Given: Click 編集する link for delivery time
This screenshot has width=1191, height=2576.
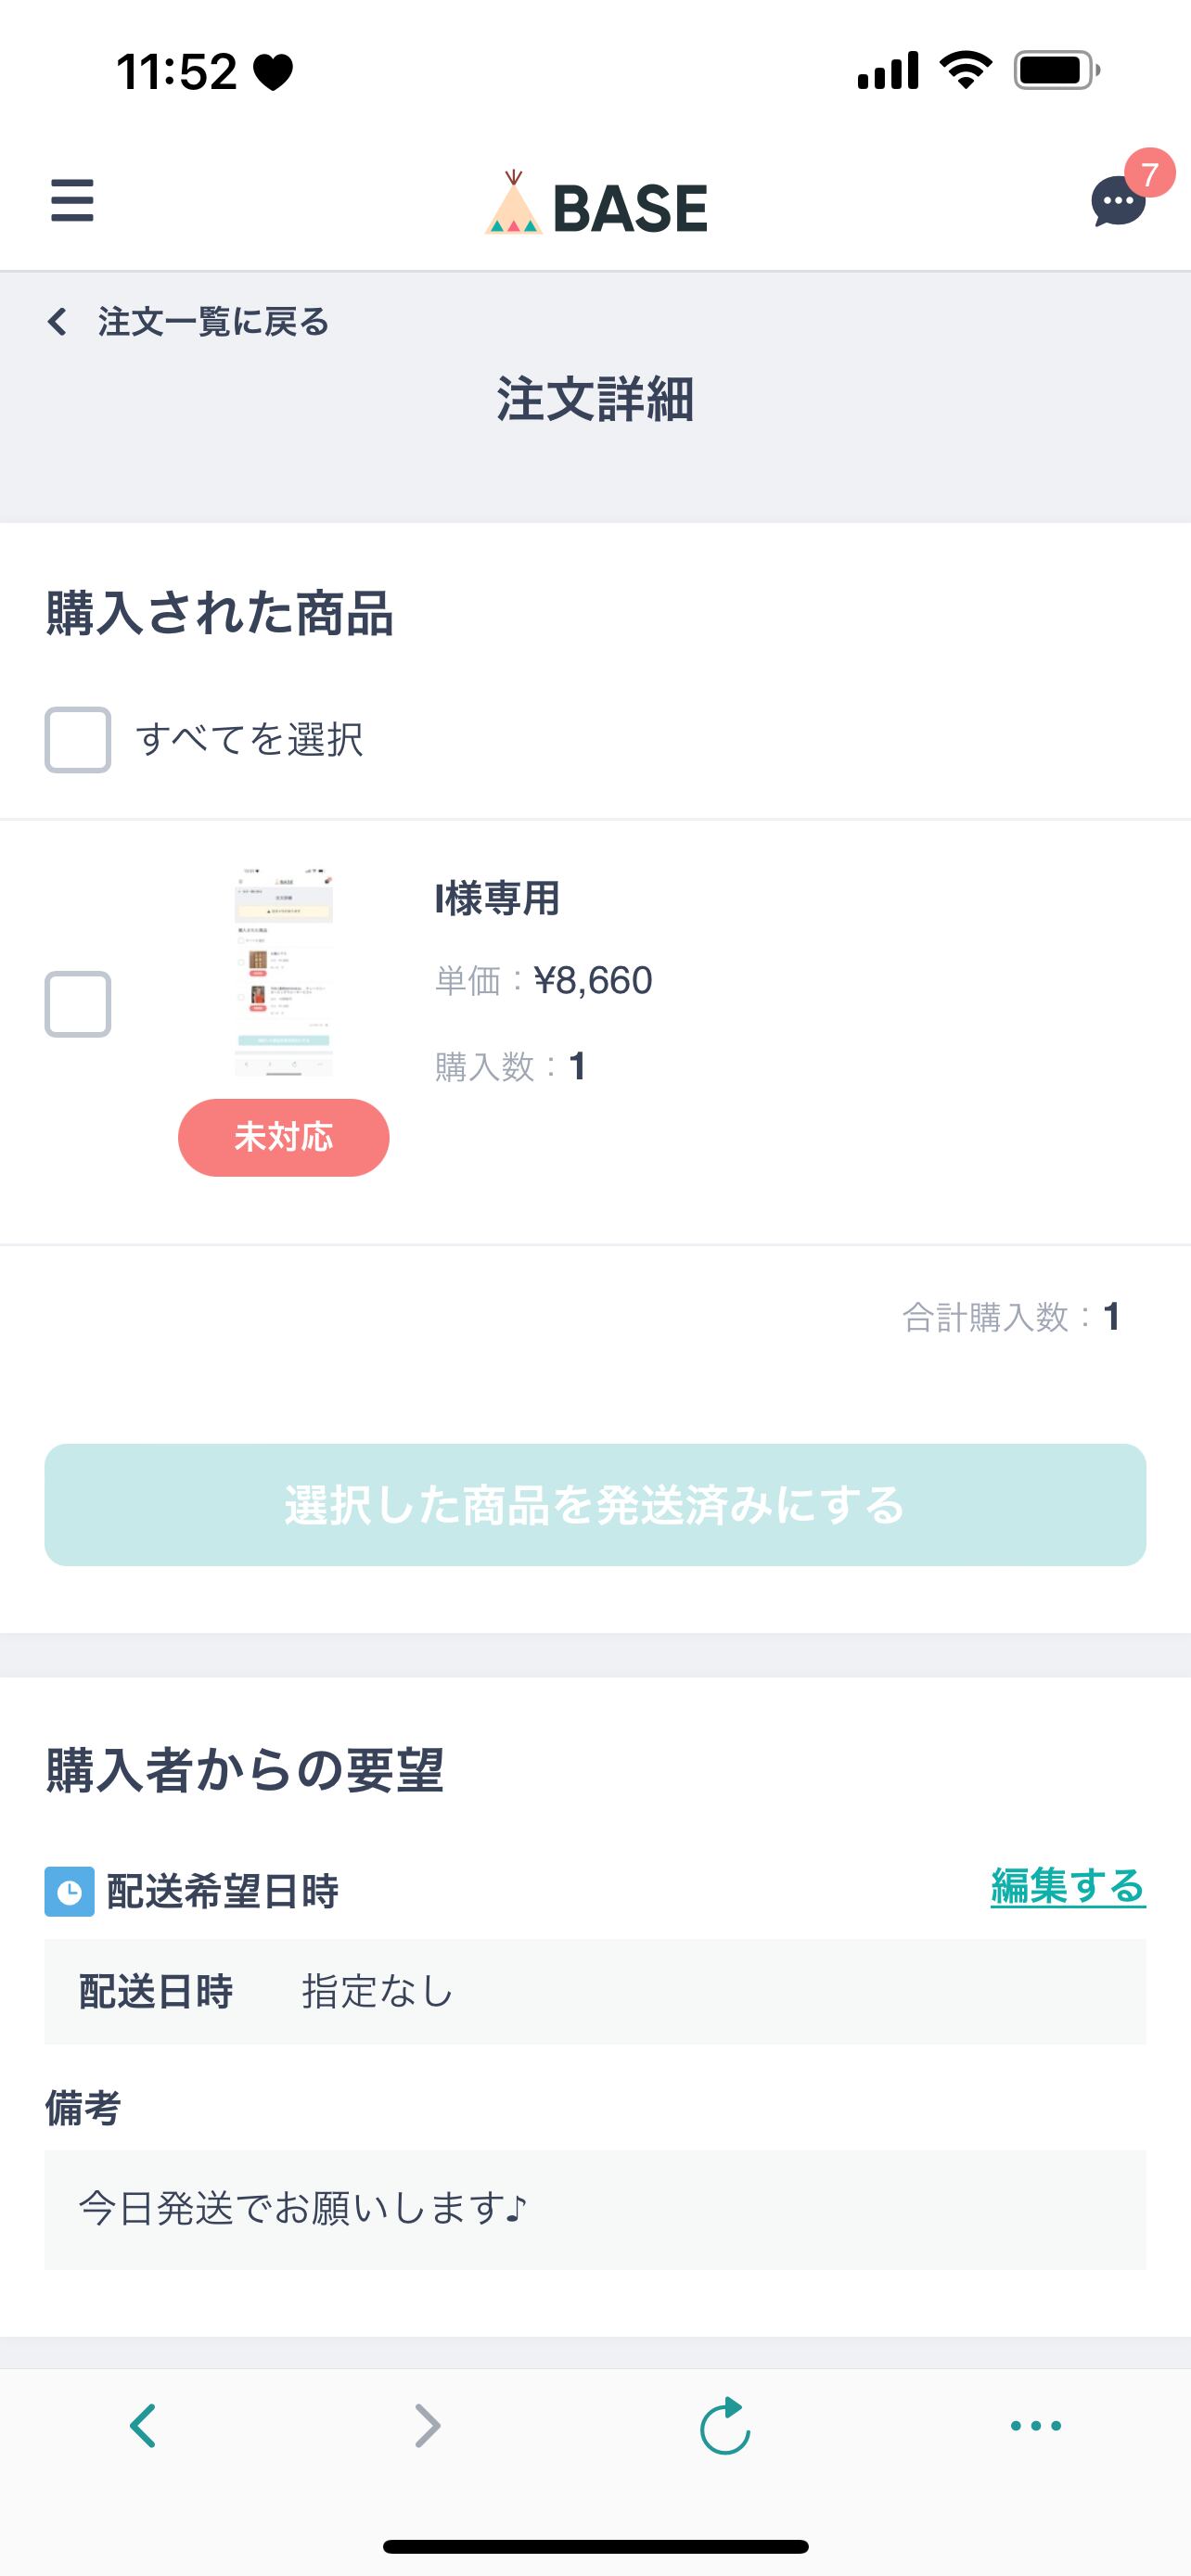Looking at the screenshot, I should [x=1067, y=1887].
